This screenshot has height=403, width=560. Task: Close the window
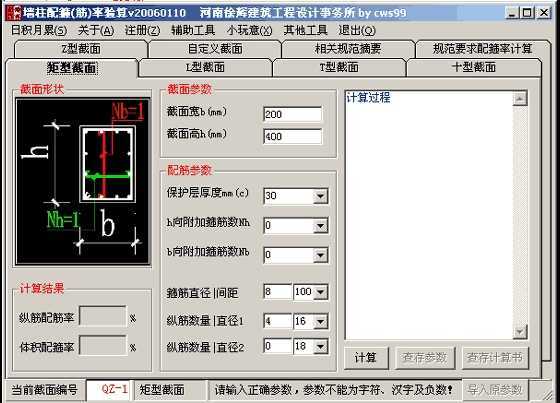[x=544, y=13]
